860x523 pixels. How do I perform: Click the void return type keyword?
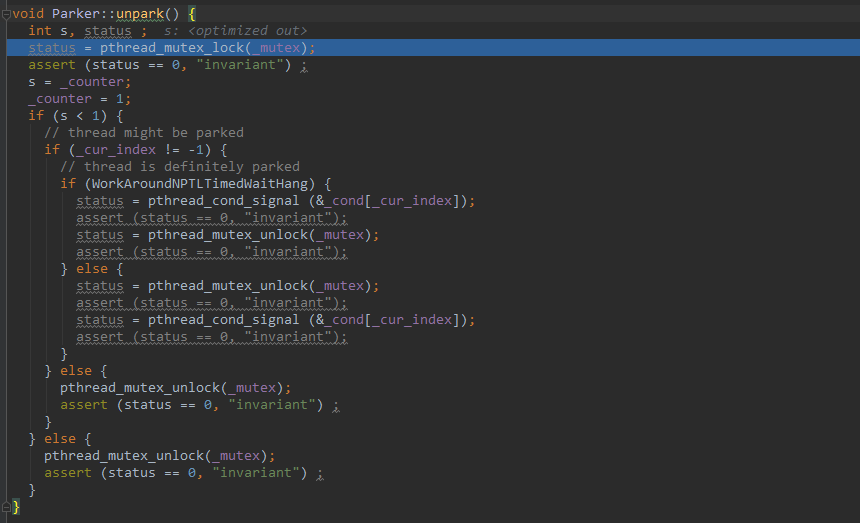pyautogui.click(x=28, y=14)
